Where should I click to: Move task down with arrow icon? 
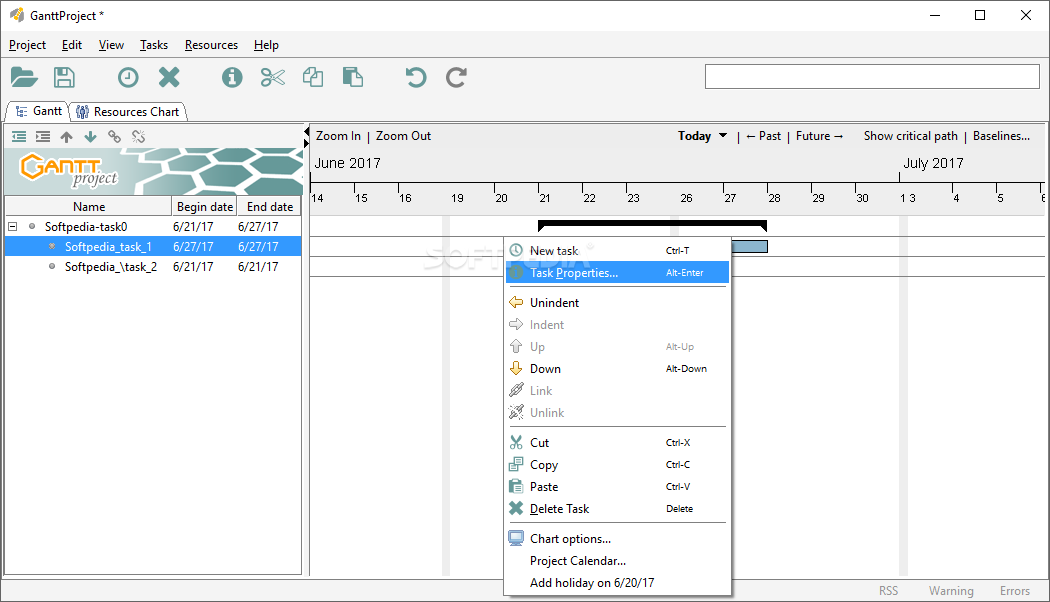[x=90, y=137]
